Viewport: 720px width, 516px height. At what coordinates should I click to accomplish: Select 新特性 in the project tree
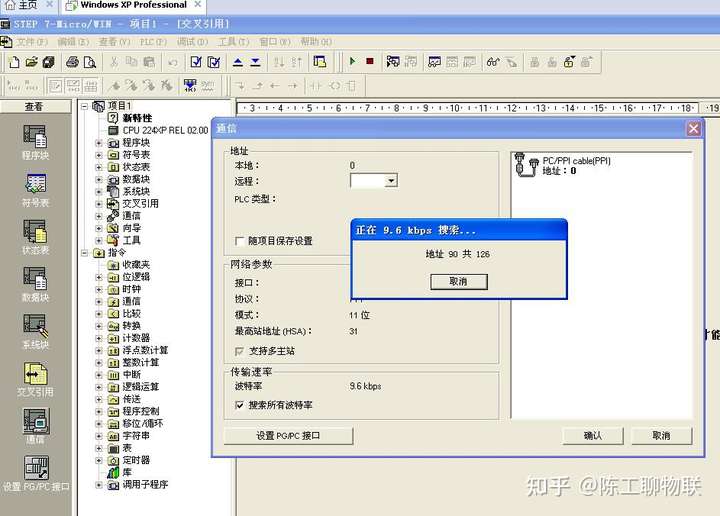137,118
